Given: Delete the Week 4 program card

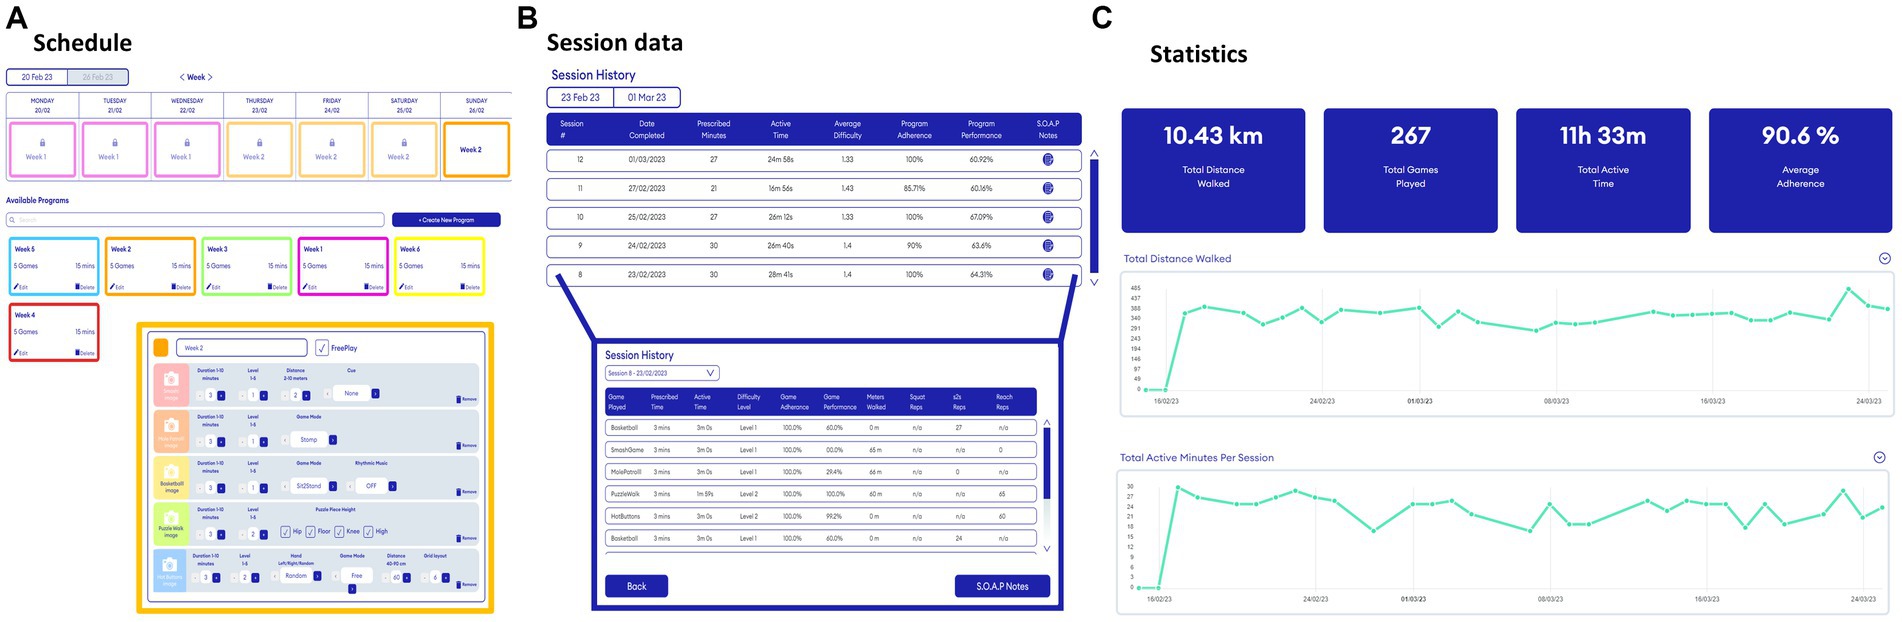Looking at the screenshot, I should click(85, 353).
